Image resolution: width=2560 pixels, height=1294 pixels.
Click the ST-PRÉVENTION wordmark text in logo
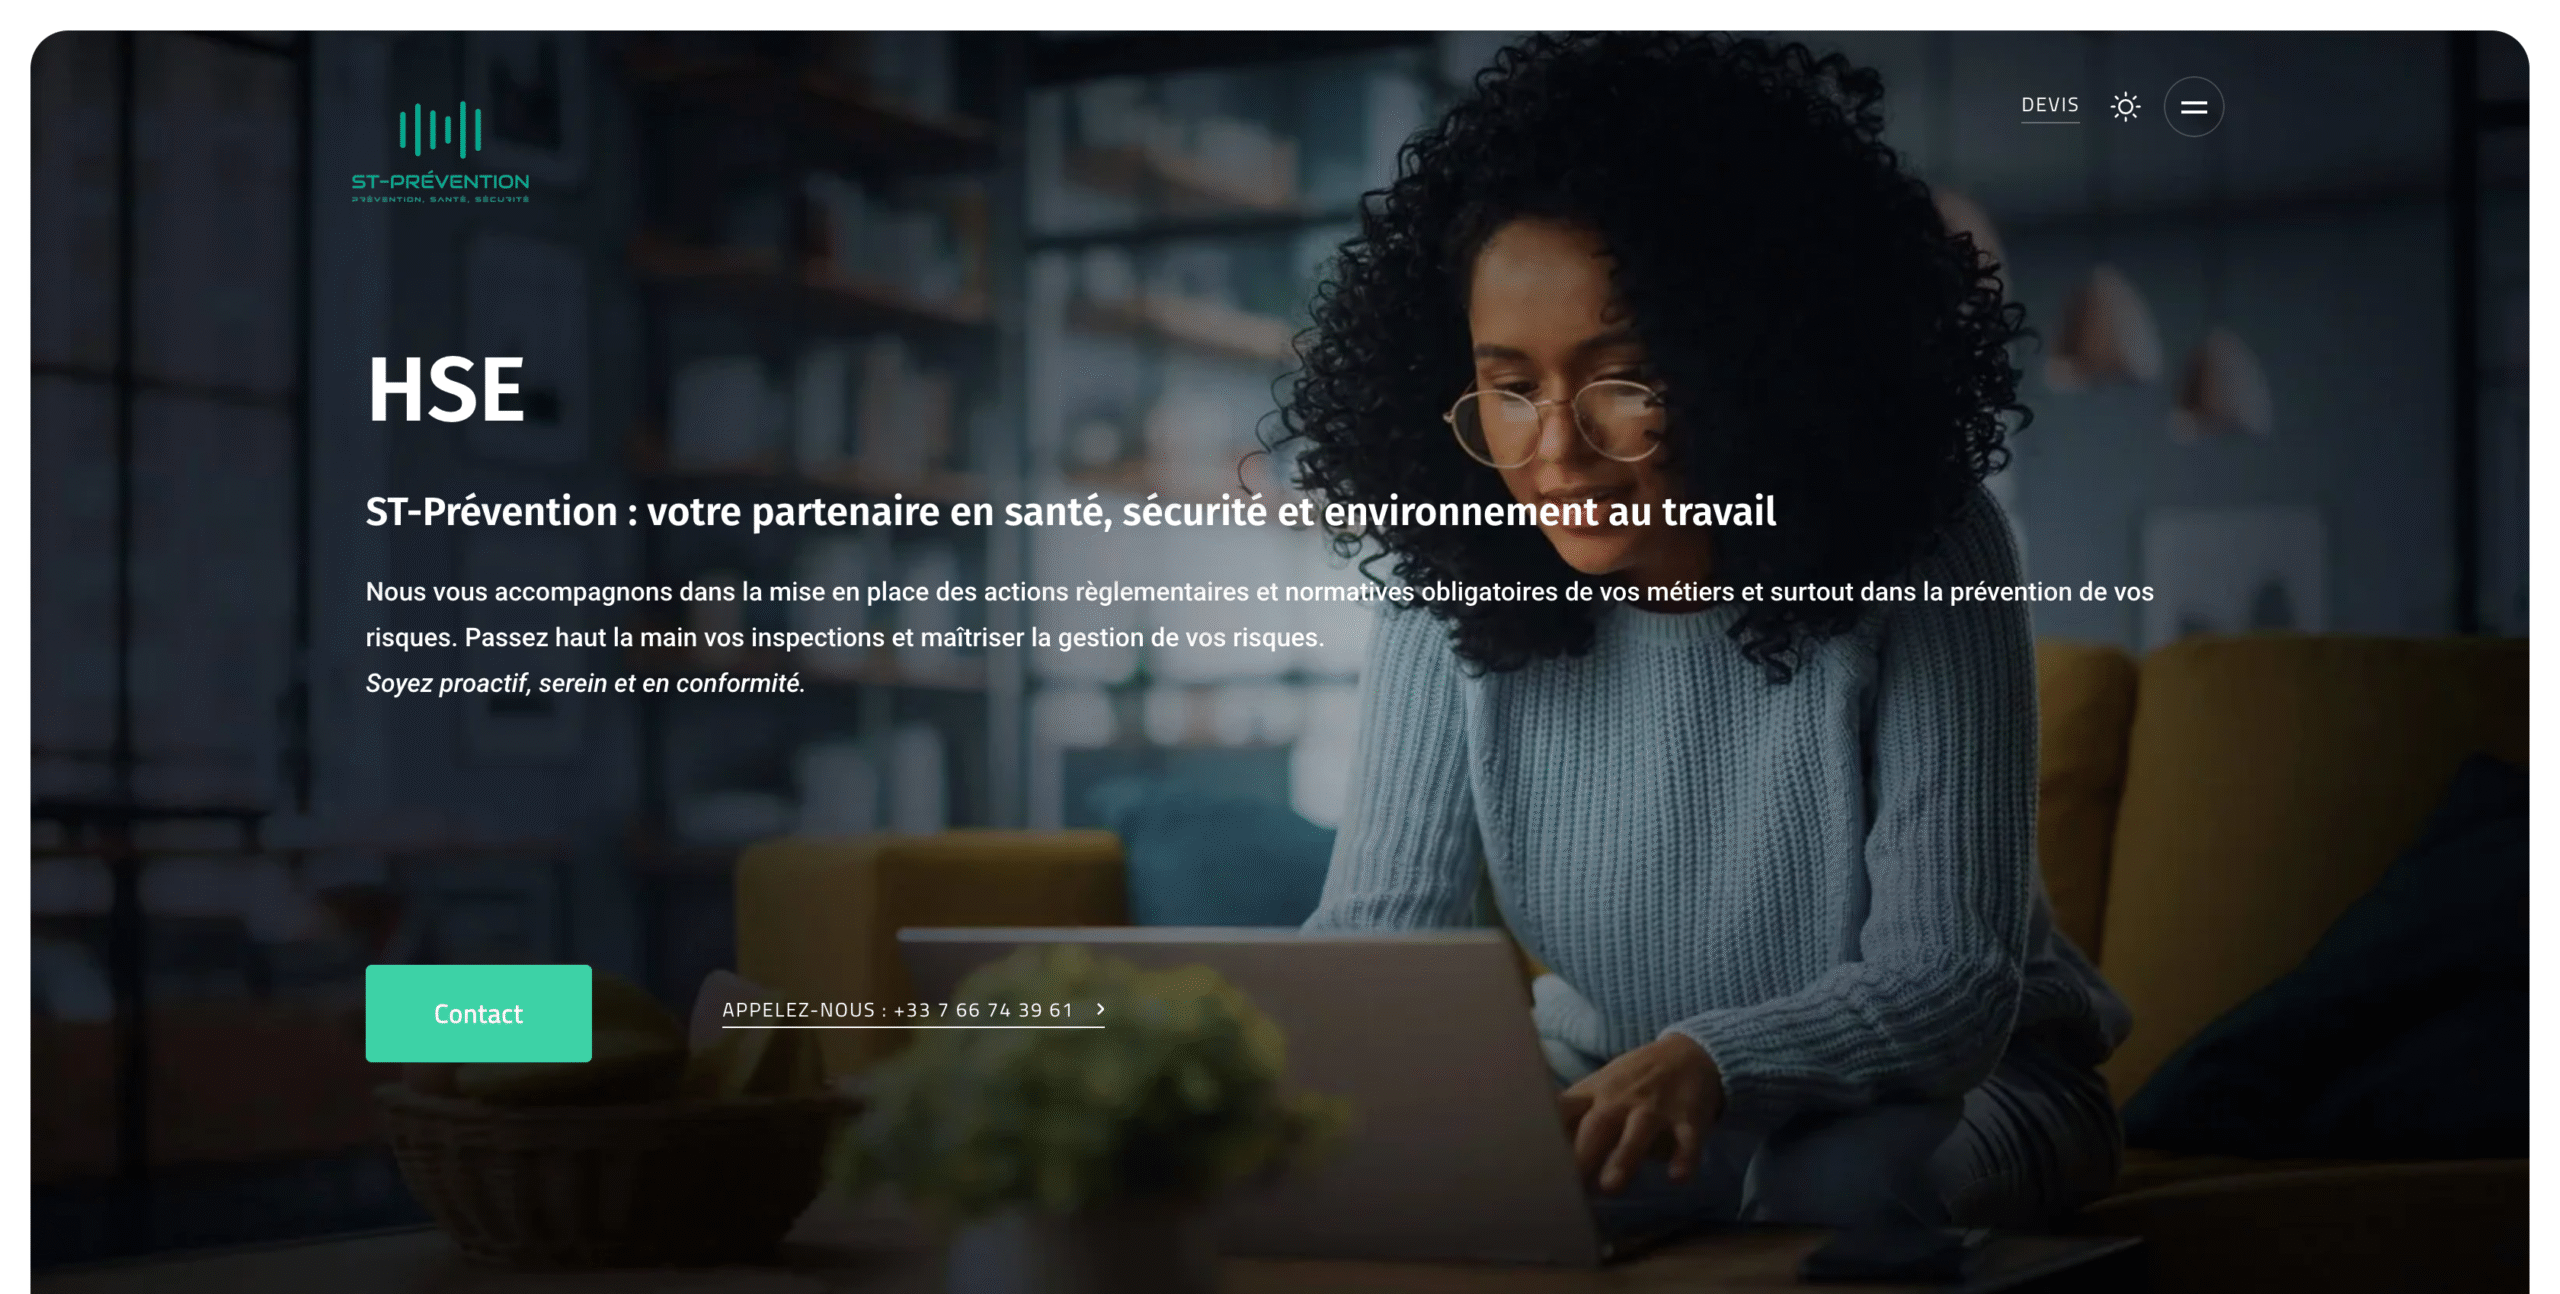click(440, 181)
